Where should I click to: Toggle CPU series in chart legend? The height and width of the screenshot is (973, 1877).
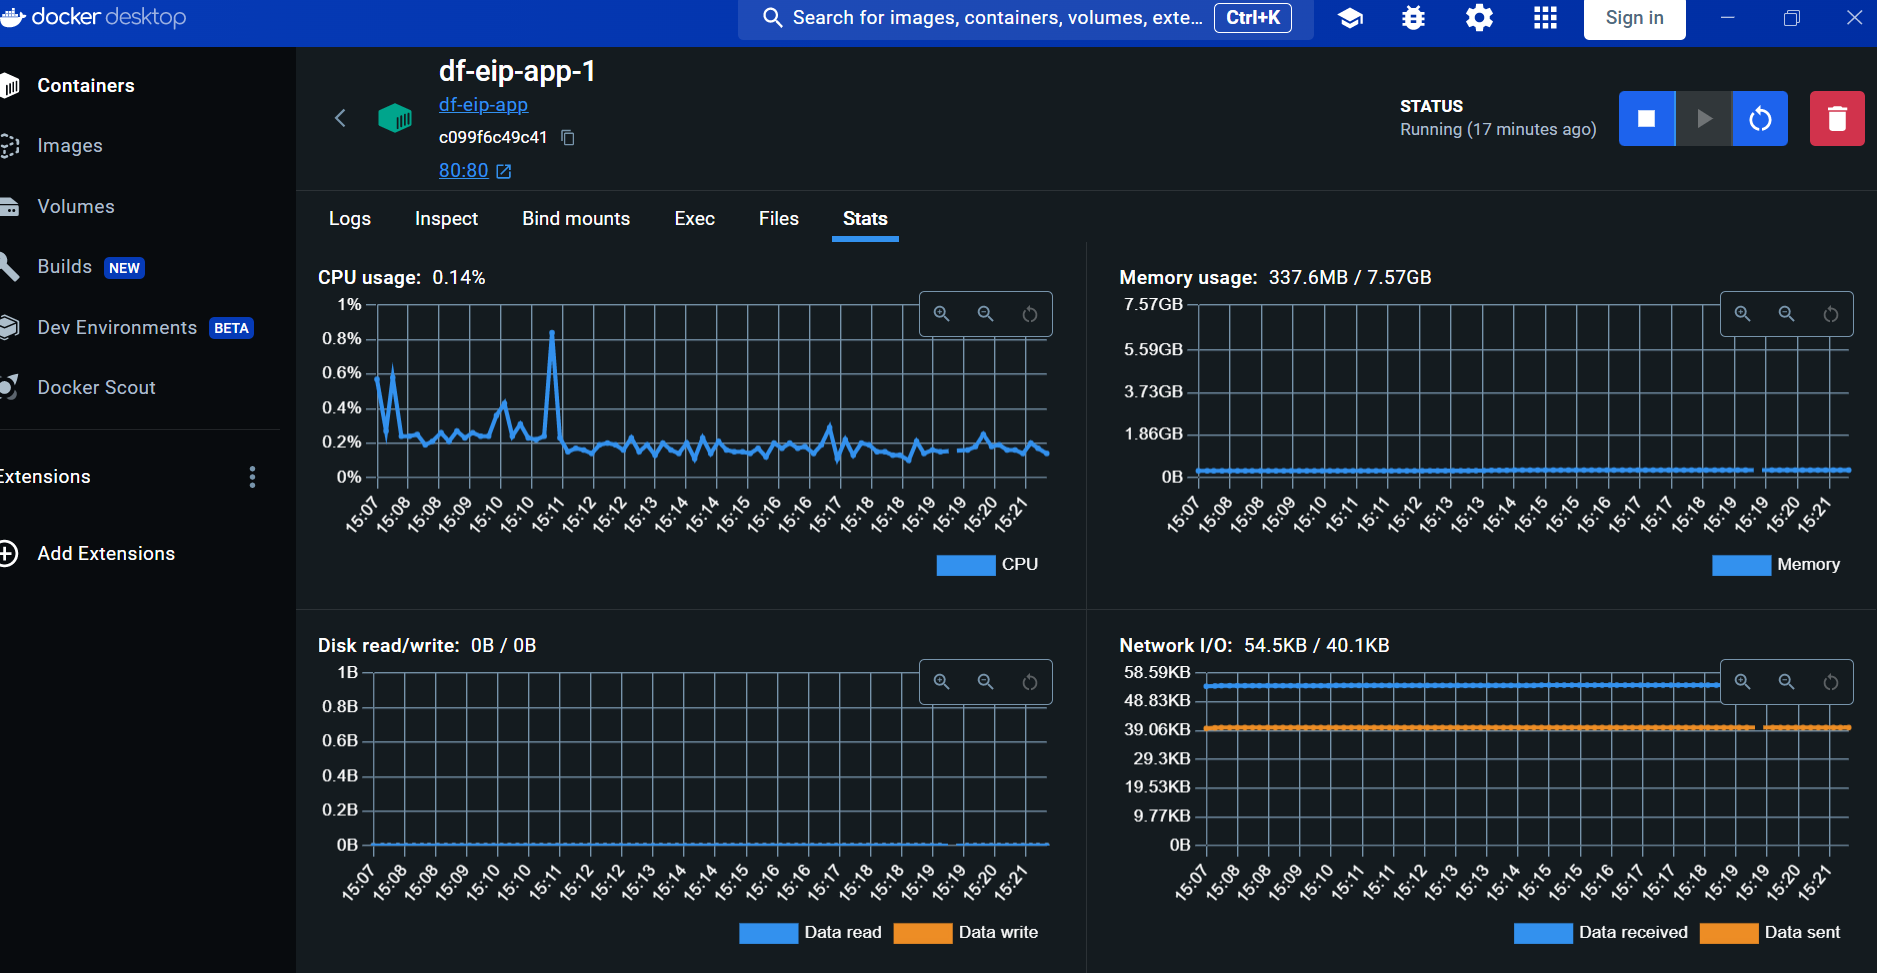pos(987,565)
